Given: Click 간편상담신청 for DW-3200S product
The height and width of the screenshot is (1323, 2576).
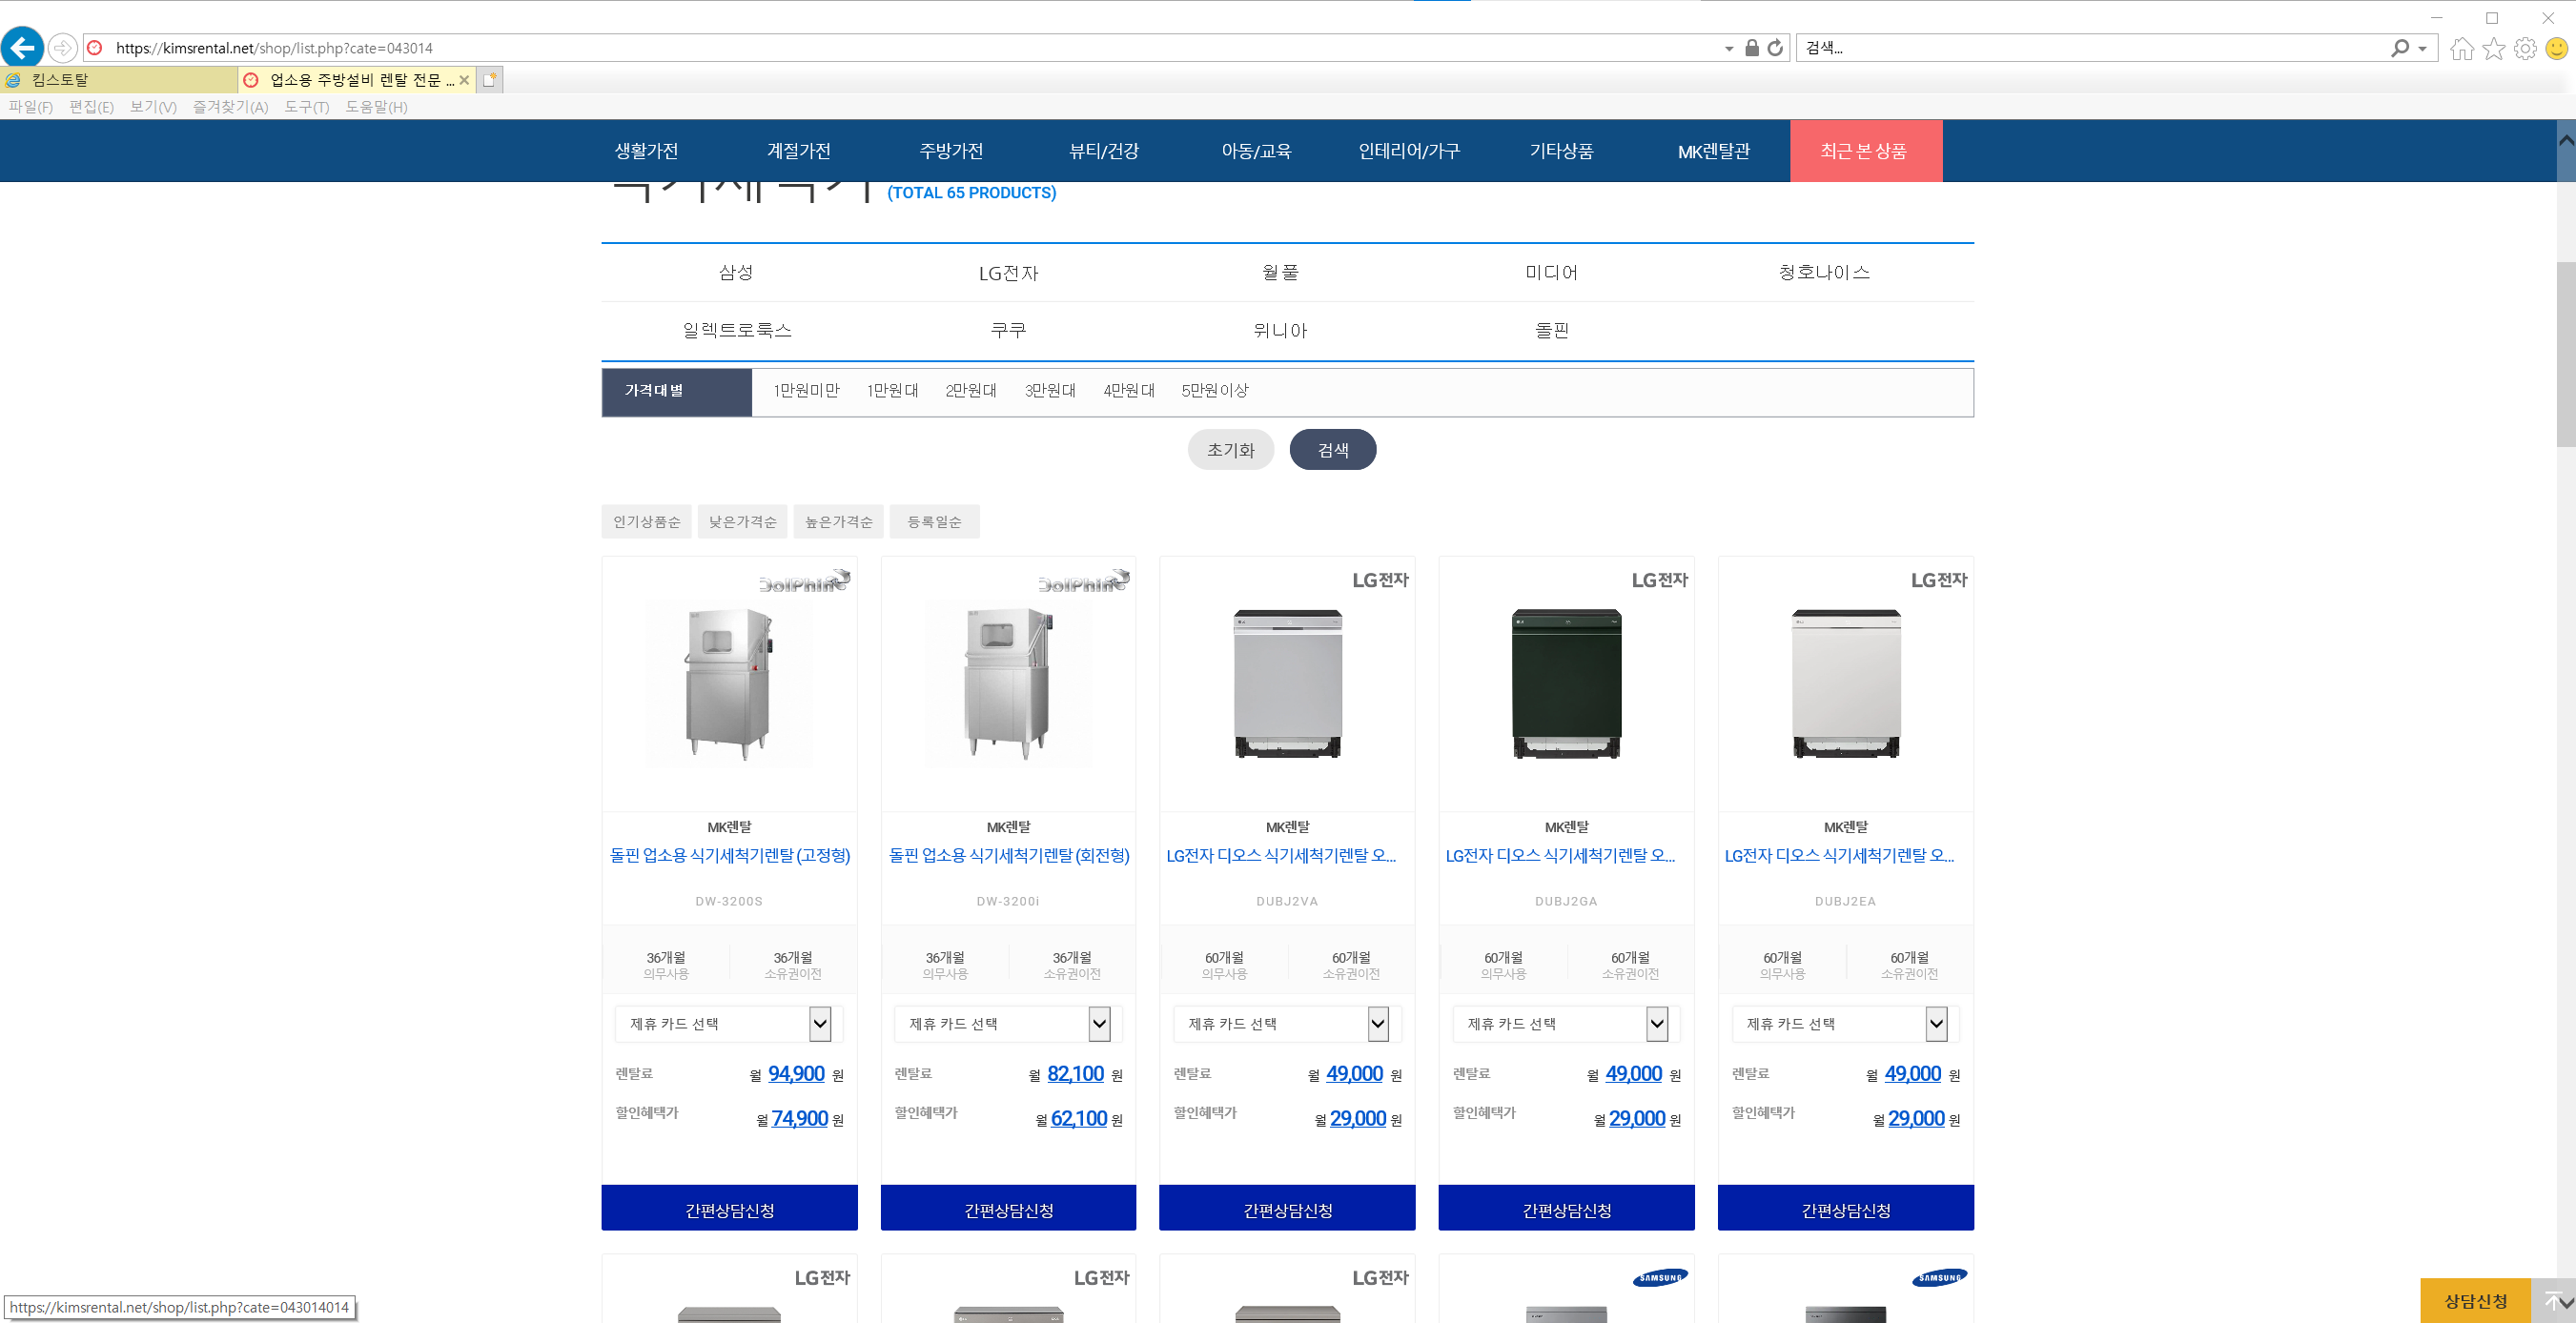Looking at the screenshot, I should (730, 1209).
